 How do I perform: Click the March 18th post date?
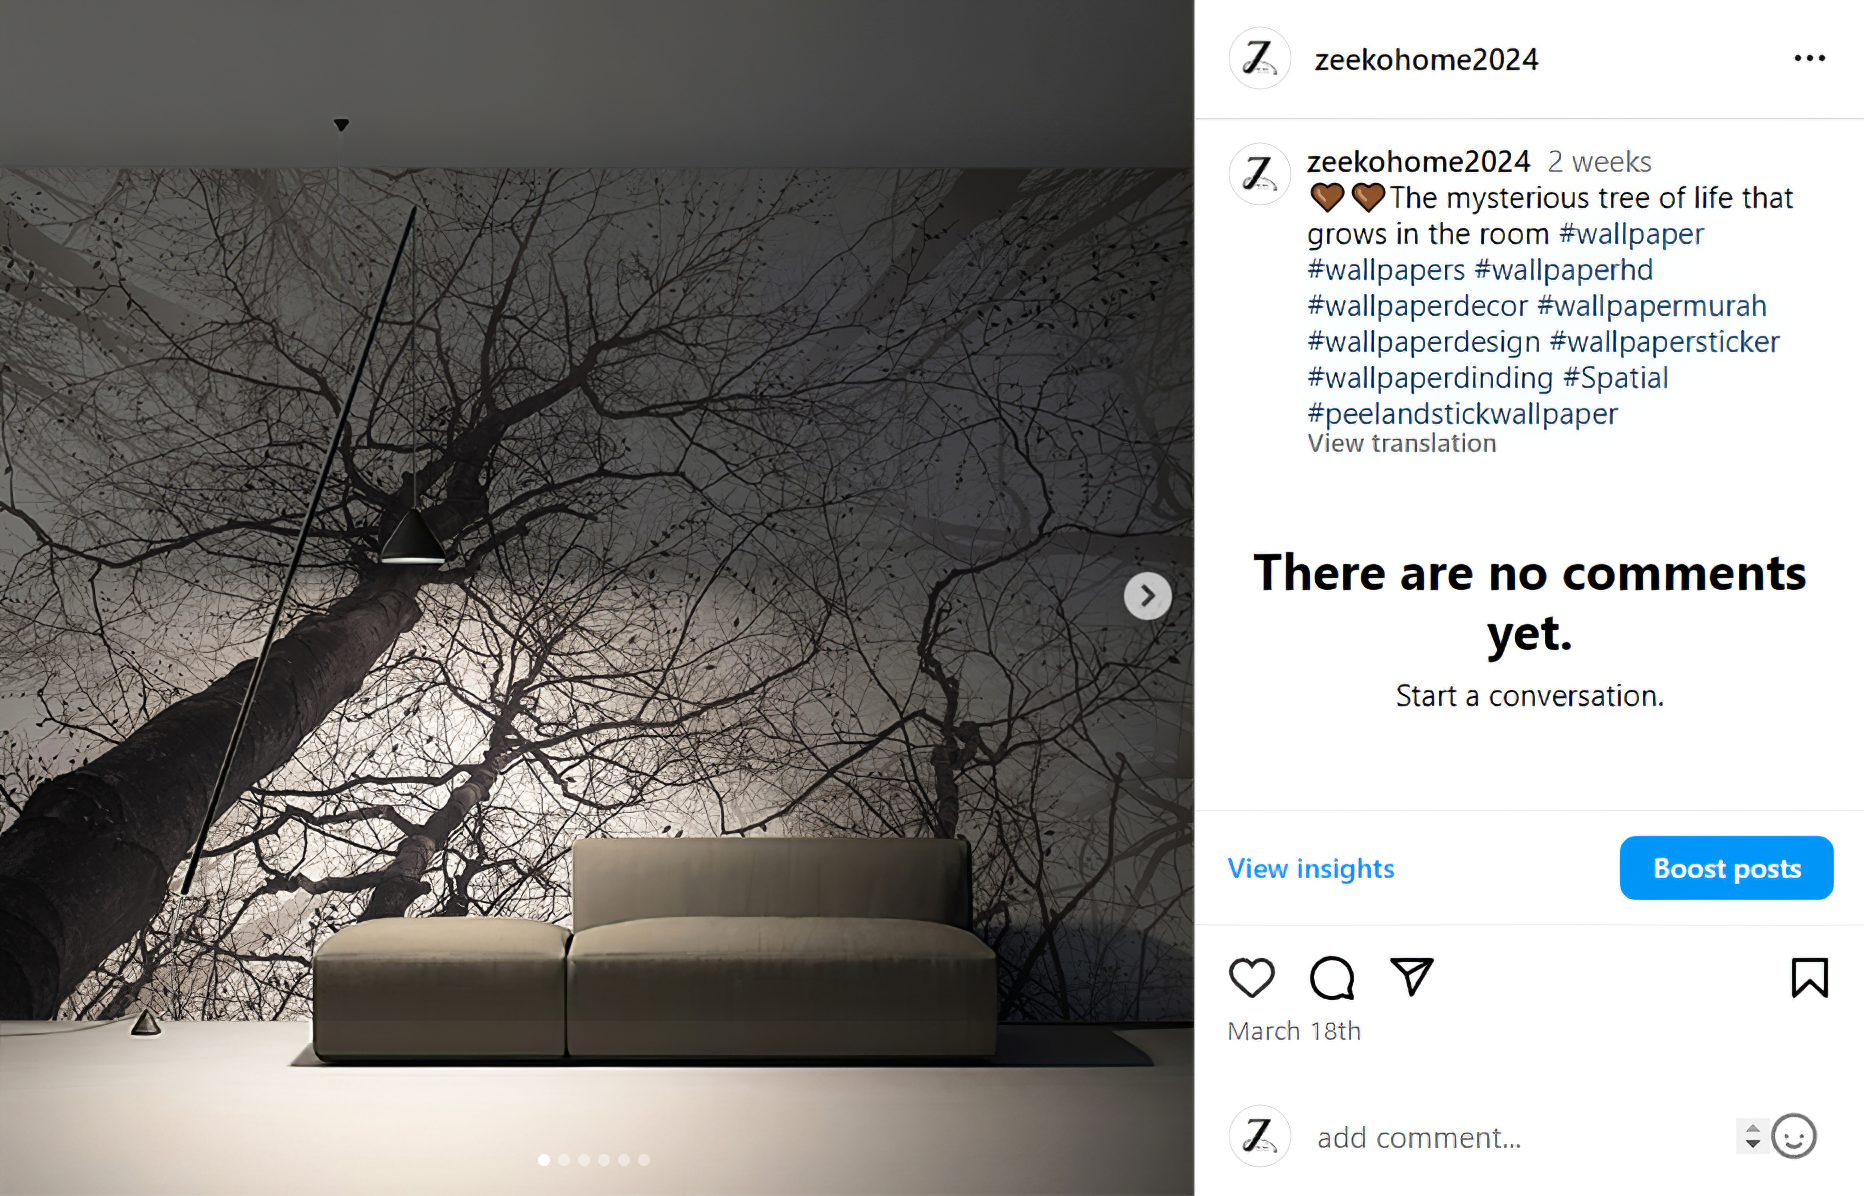tap(1294, 1031)
